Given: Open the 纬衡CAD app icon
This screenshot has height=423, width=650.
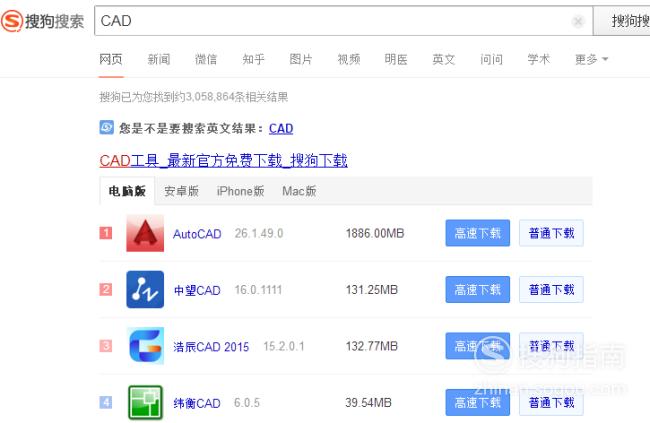Looking at the screenshot, I should click(145, 402).
